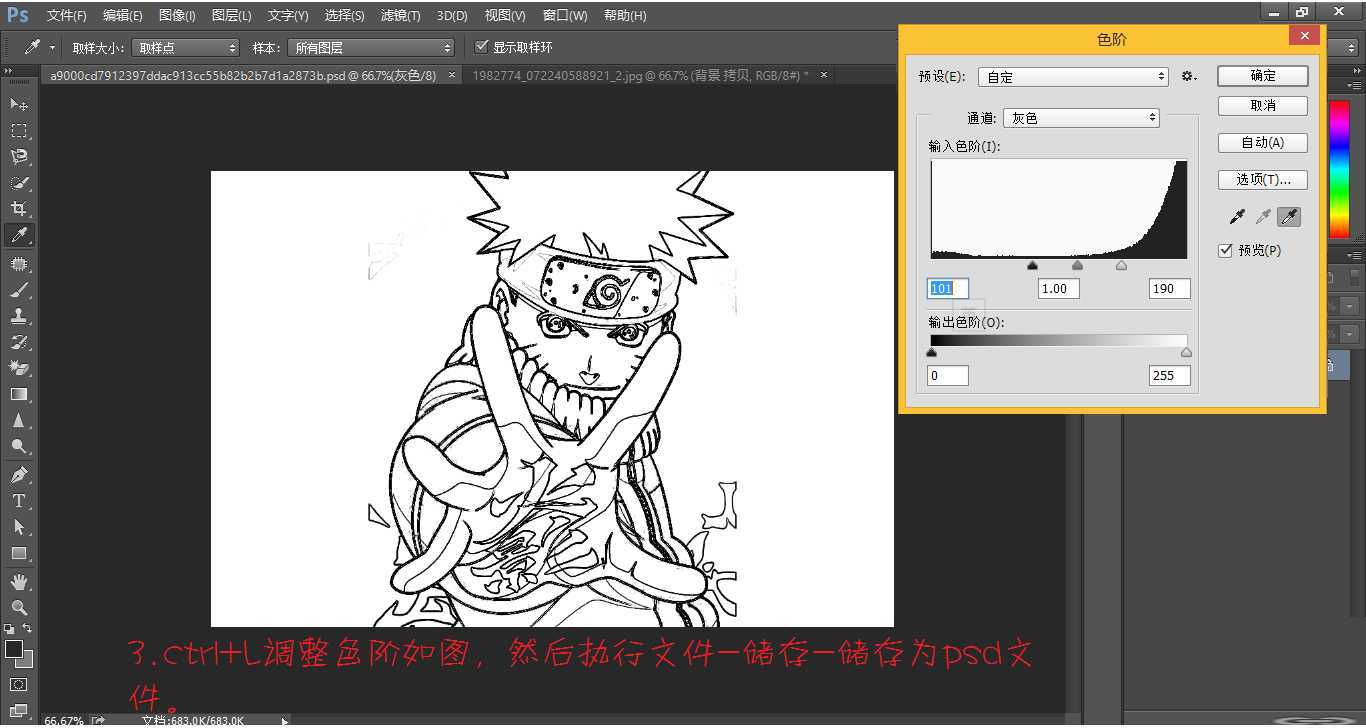Open the 取样大小 sample size dropdown
This screenshot has width=1366, height=728.
tap(185, 46)
